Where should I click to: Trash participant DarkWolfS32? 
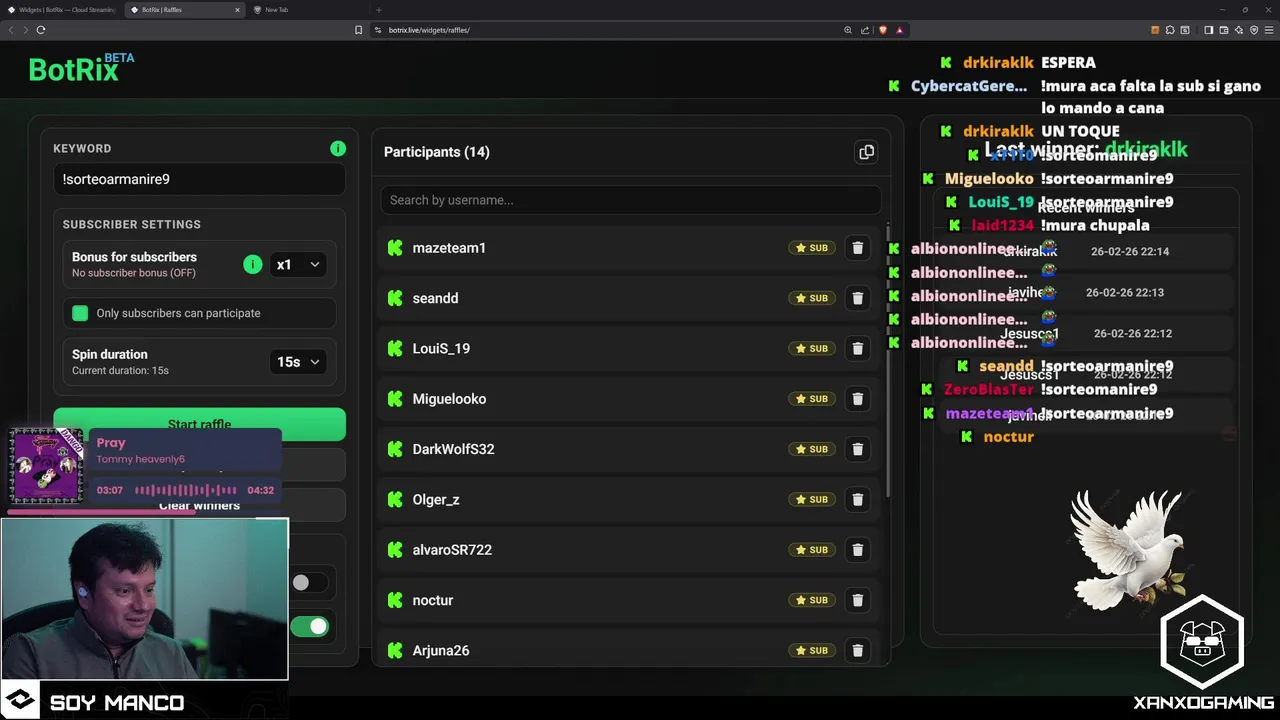point(857,449)
